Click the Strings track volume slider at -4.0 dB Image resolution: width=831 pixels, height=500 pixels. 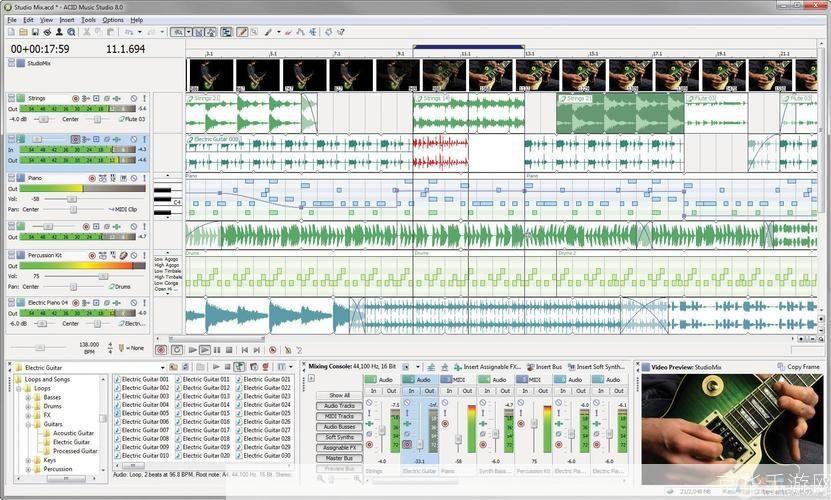[x=43, y=119]
